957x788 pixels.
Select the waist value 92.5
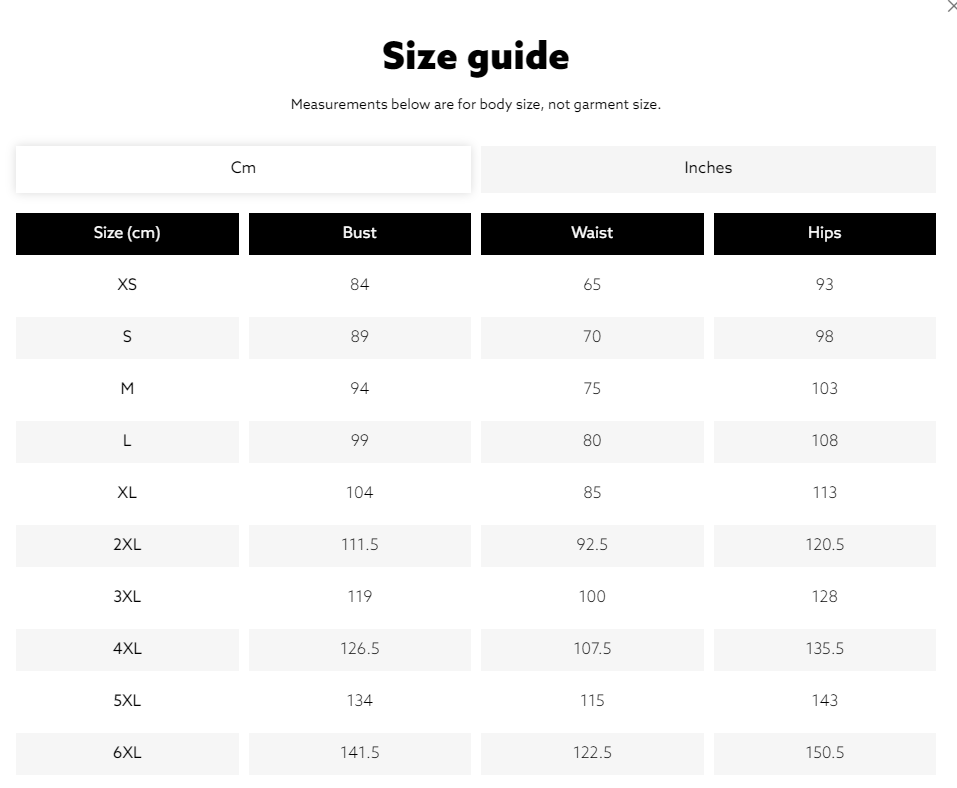592,545
